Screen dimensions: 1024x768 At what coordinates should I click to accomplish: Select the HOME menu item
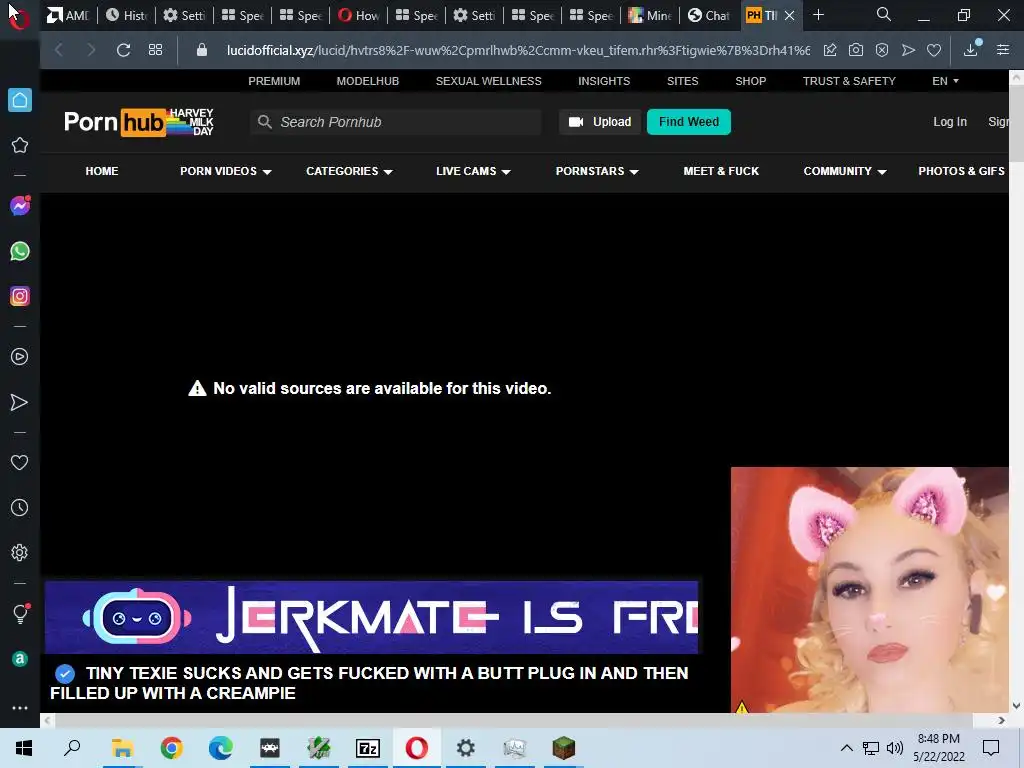(102, 171)
